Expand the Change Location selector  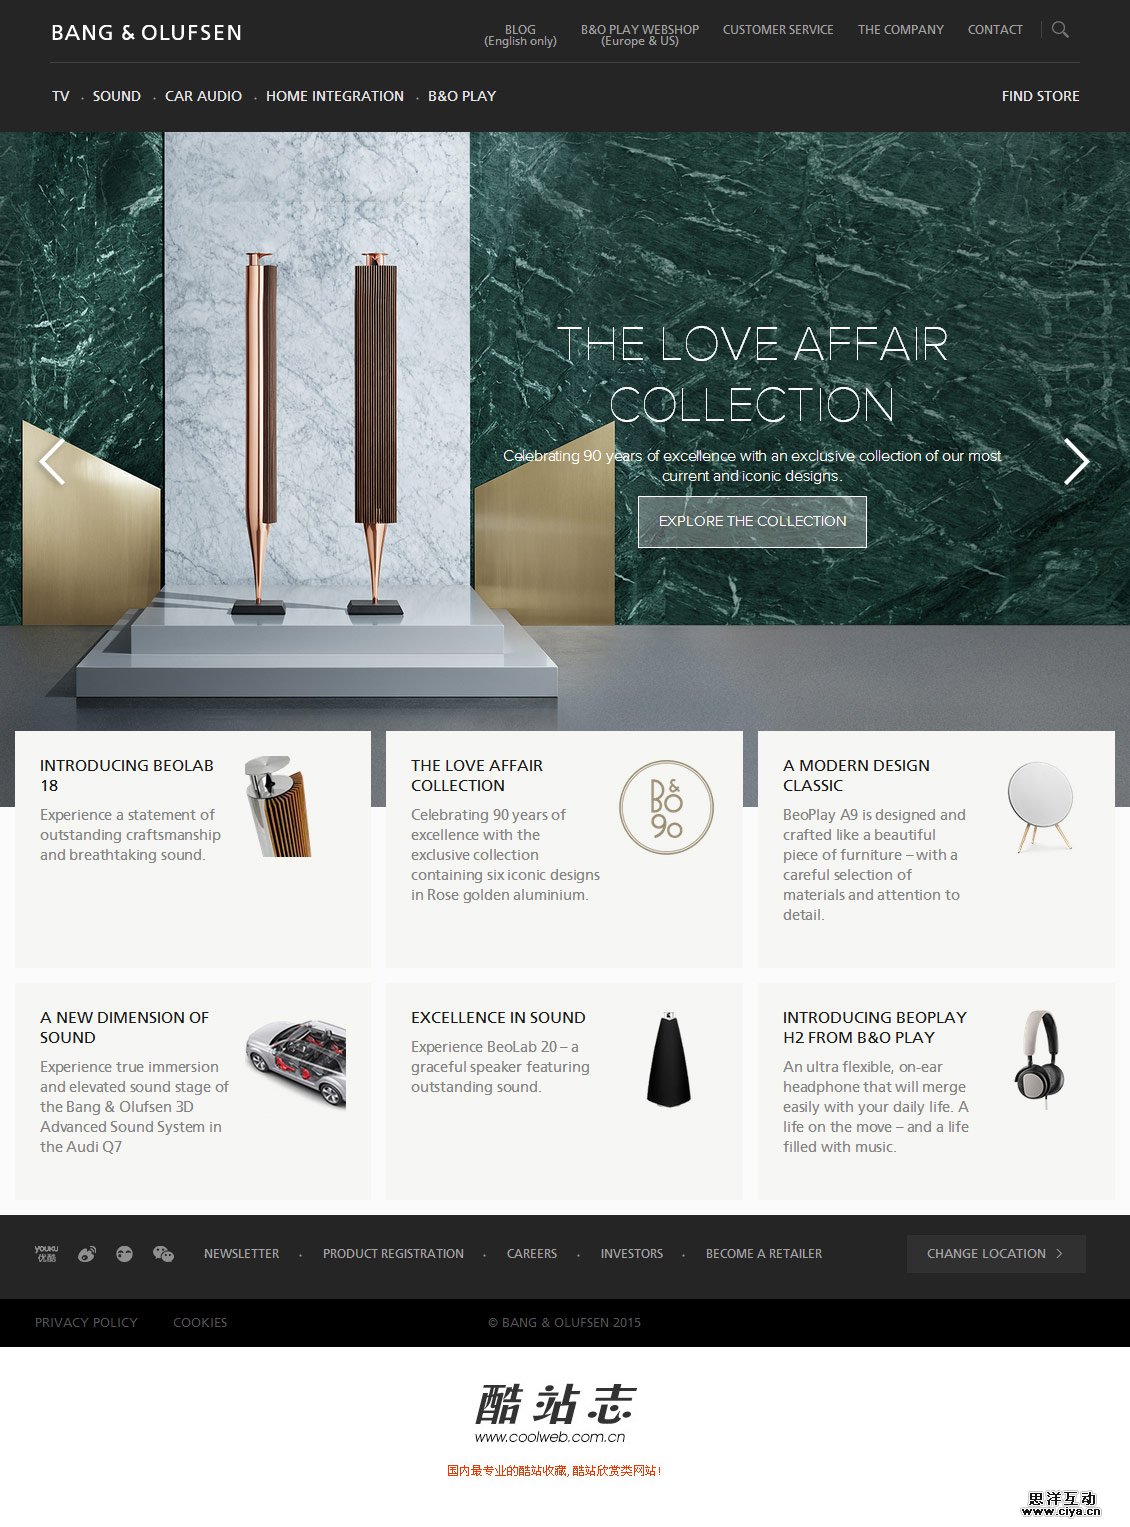tap(996, 1253)
